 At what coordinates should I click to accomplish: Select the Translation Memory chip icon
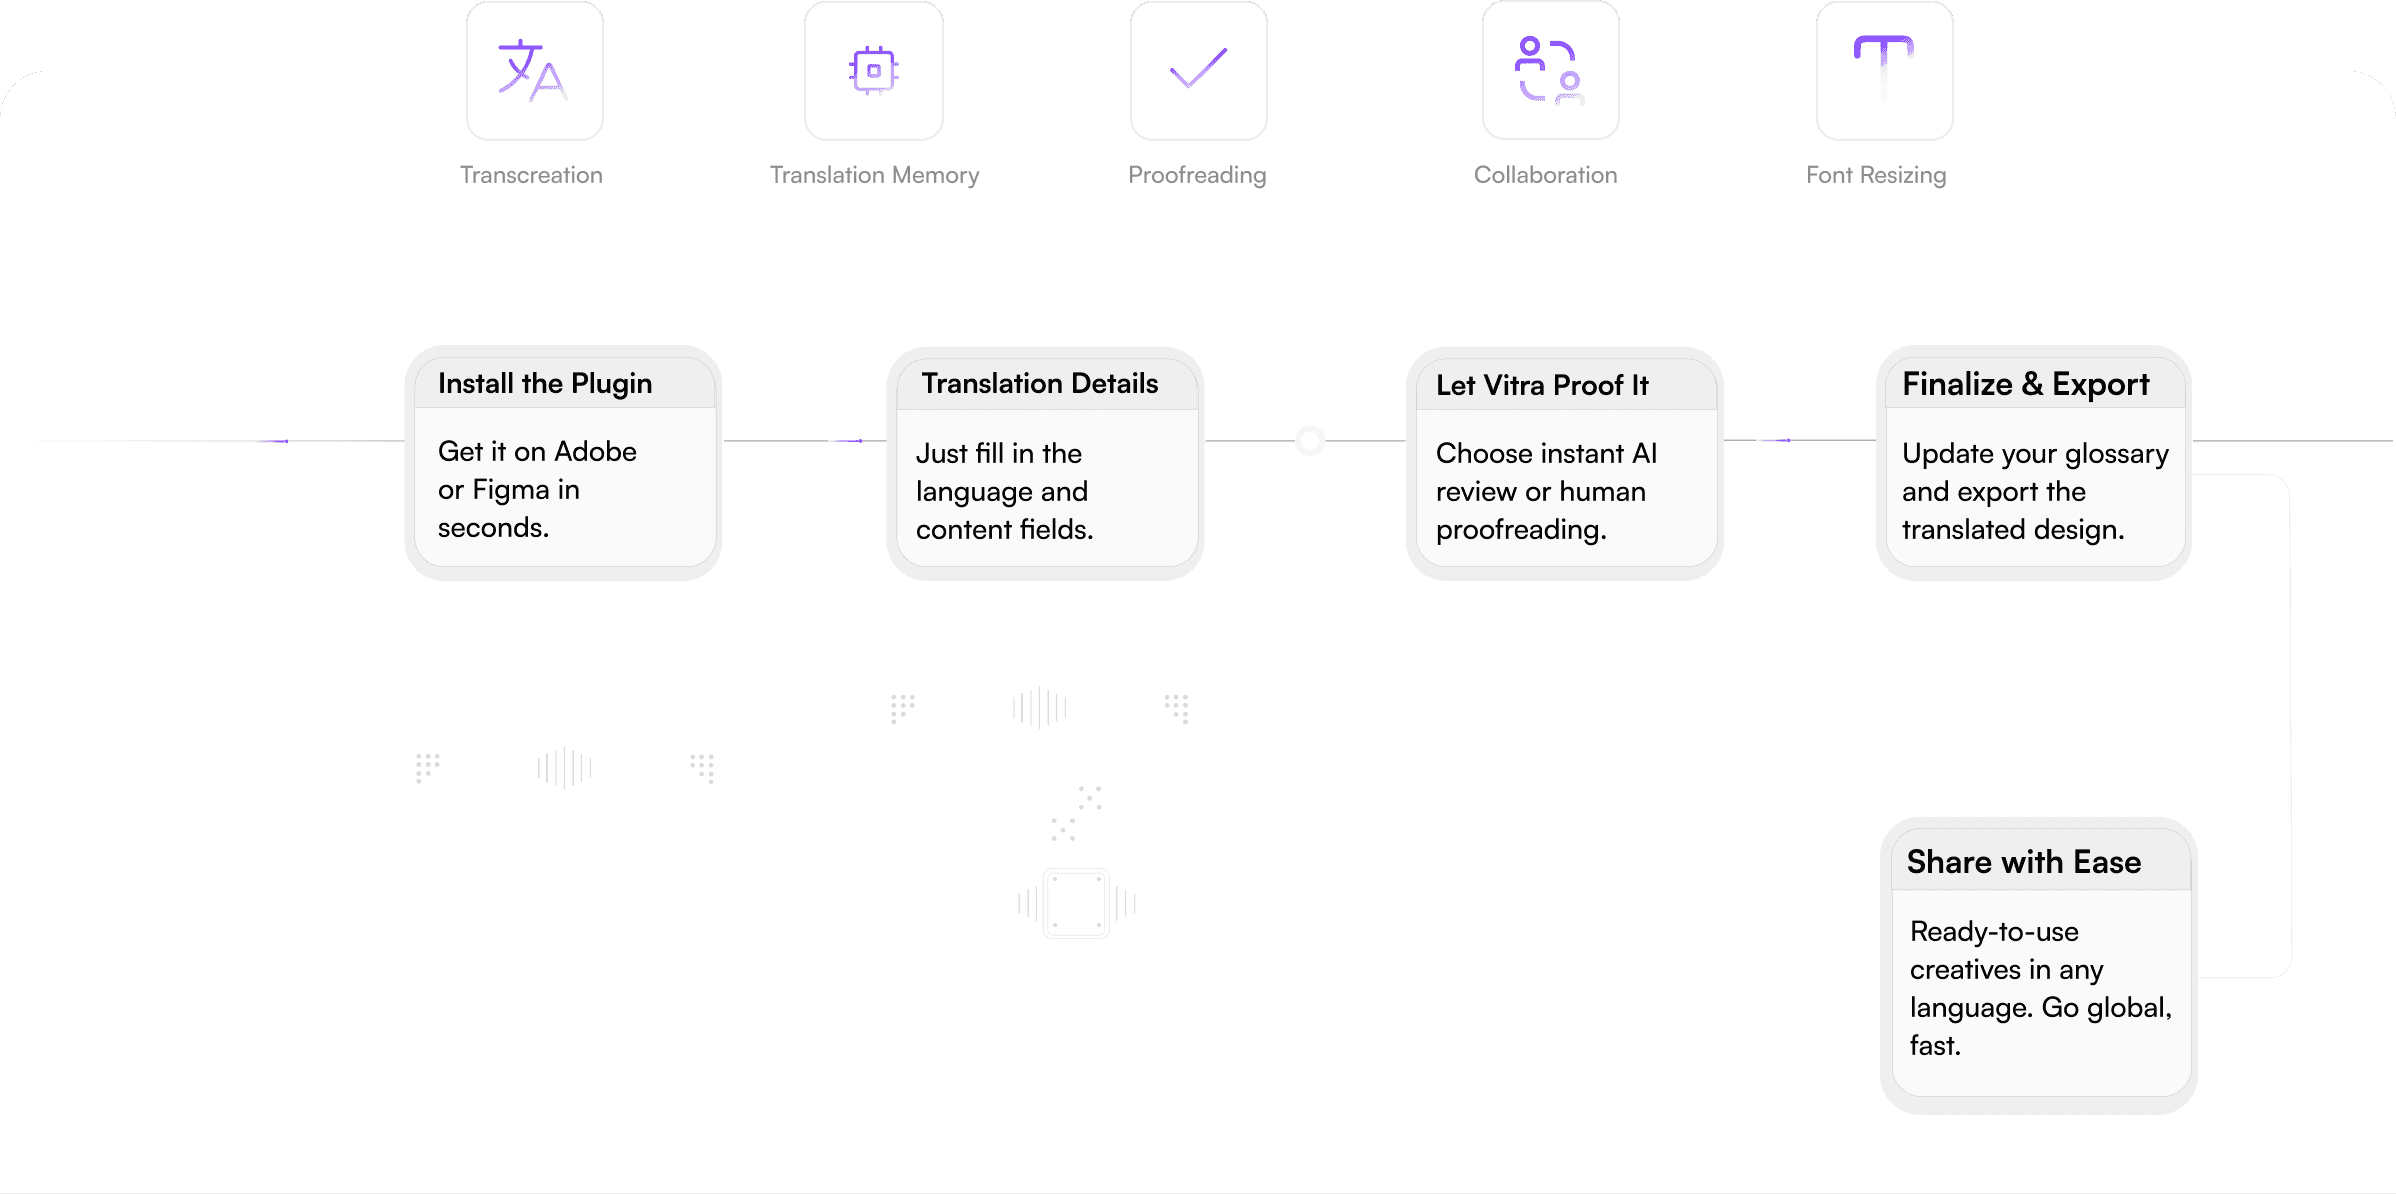[x=874, y=70]
